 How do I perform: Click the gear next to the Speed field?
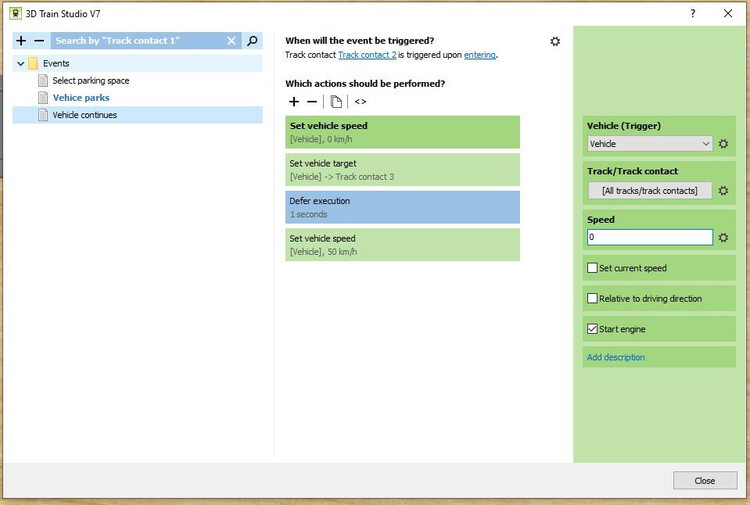tap(723, 237)
